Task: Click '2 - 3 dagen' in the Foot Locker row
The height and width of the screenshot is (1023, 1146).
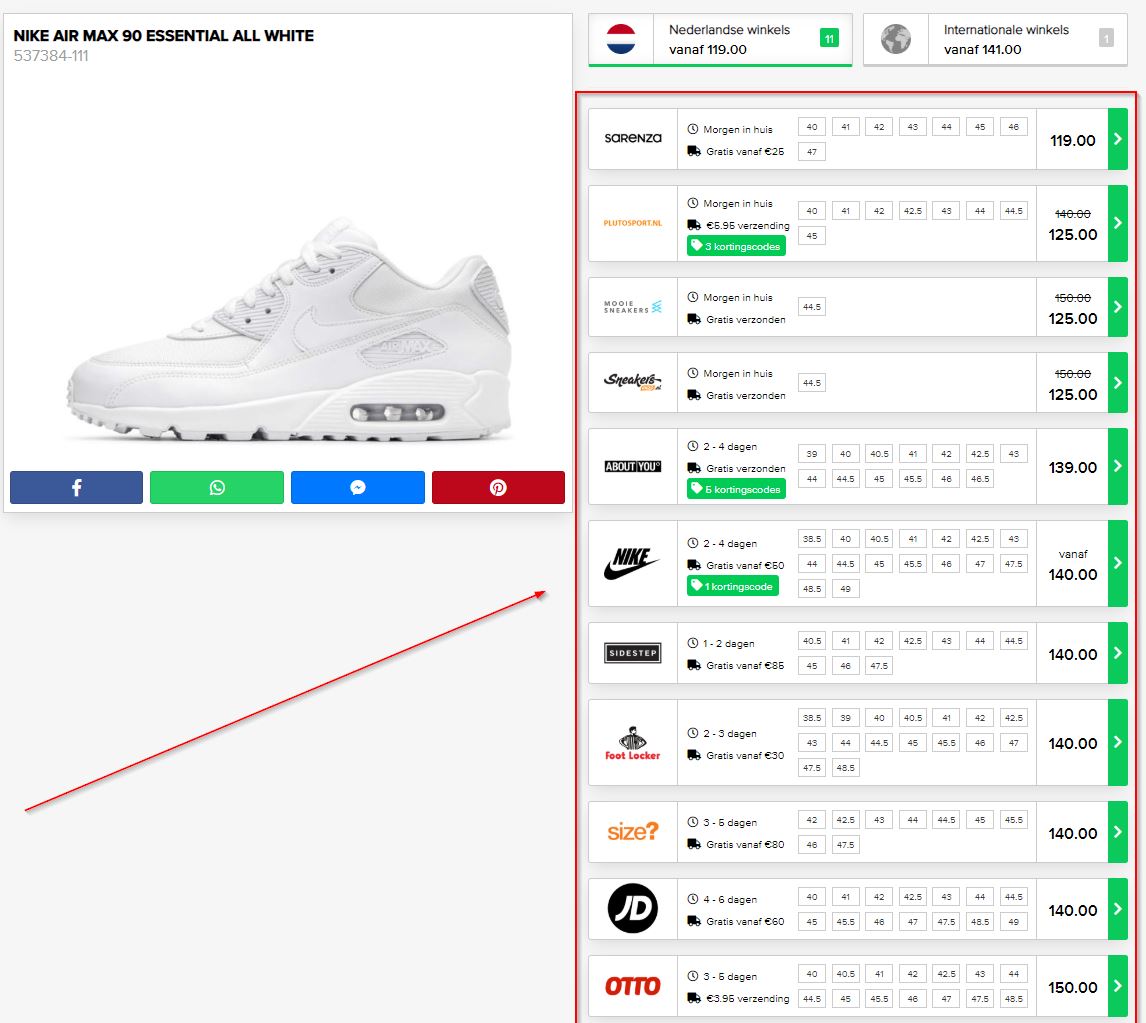Action: click(730, 734)
